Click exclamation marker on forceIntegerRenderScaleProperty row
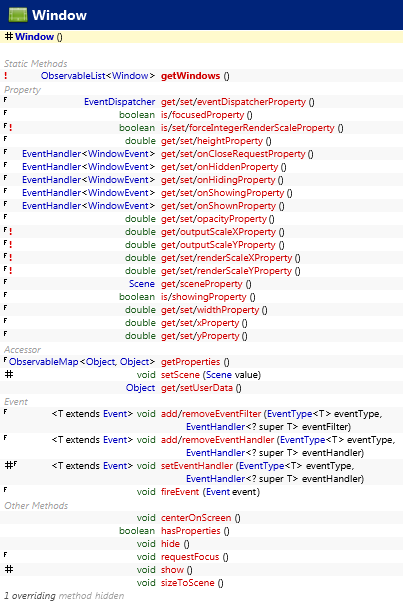Screen dimensions: 403x602 (11, 128)
